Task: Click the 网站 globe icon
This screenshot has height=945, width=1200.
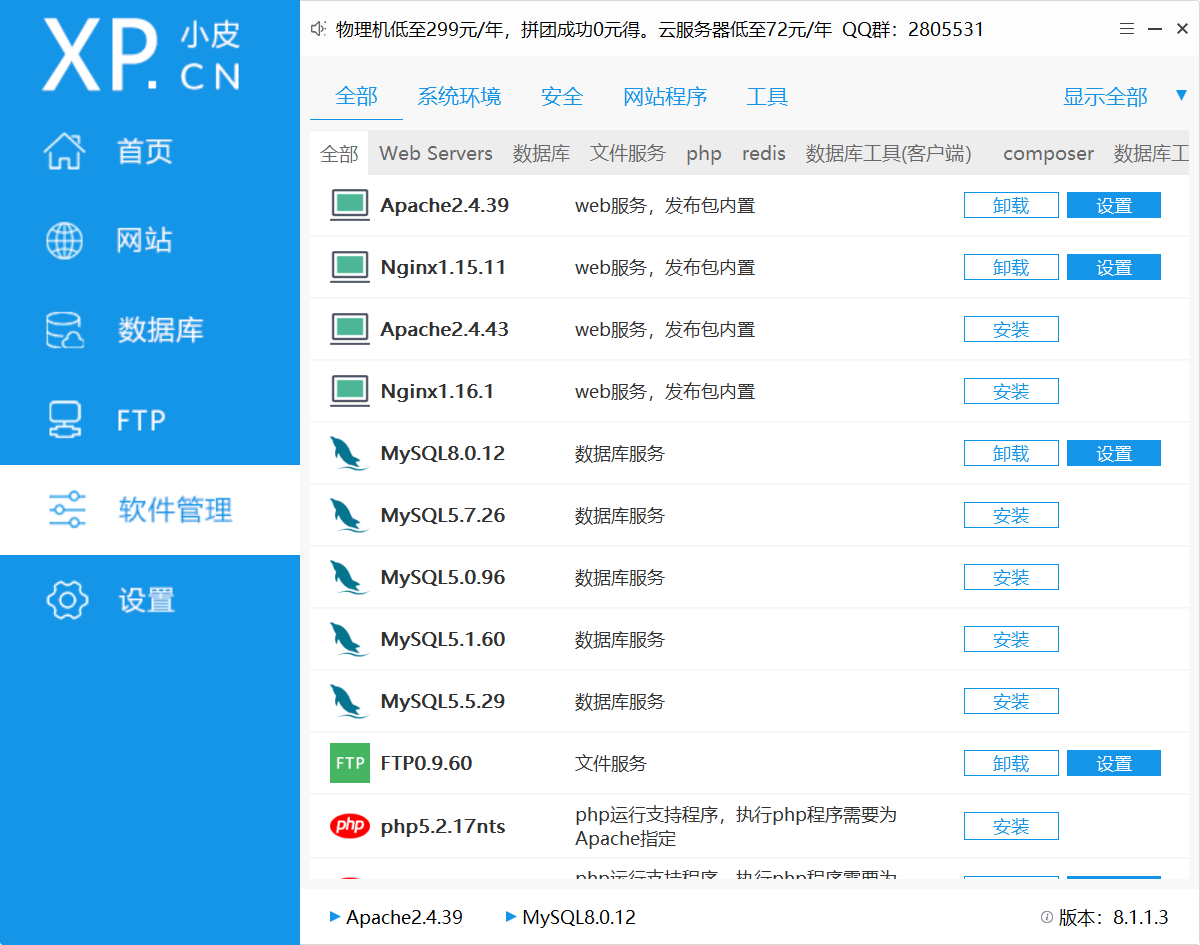Action: pos(66,240)
